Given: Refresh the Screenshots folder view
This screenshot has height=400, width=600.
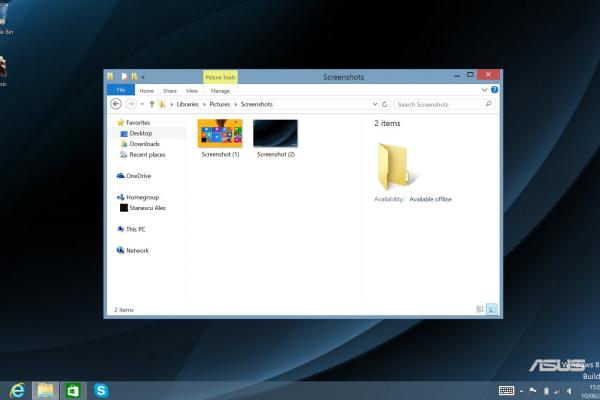Looking at the screenshot, I should pyautogui.click(x=385, y=104).
